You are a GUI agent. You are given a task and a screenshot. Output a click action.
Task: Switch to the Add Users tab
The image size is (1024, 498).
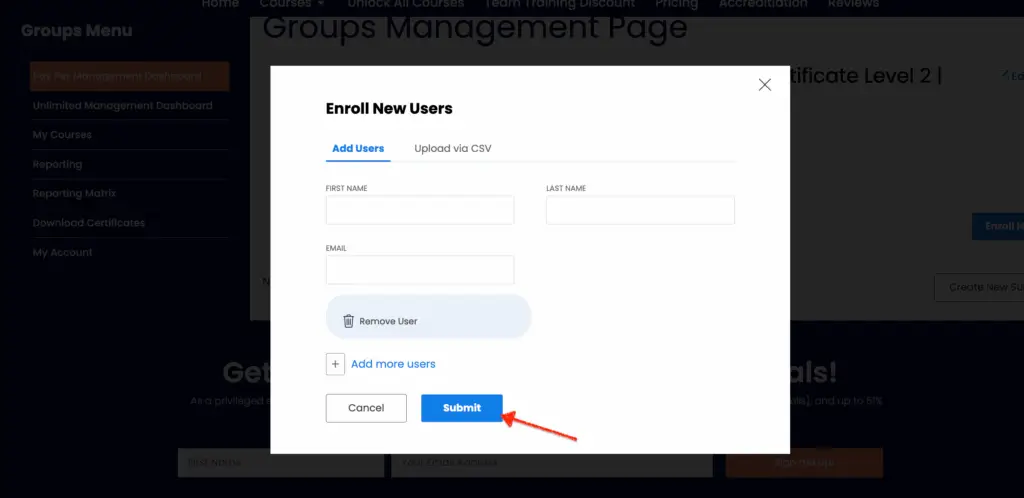(x=358, y=149)
